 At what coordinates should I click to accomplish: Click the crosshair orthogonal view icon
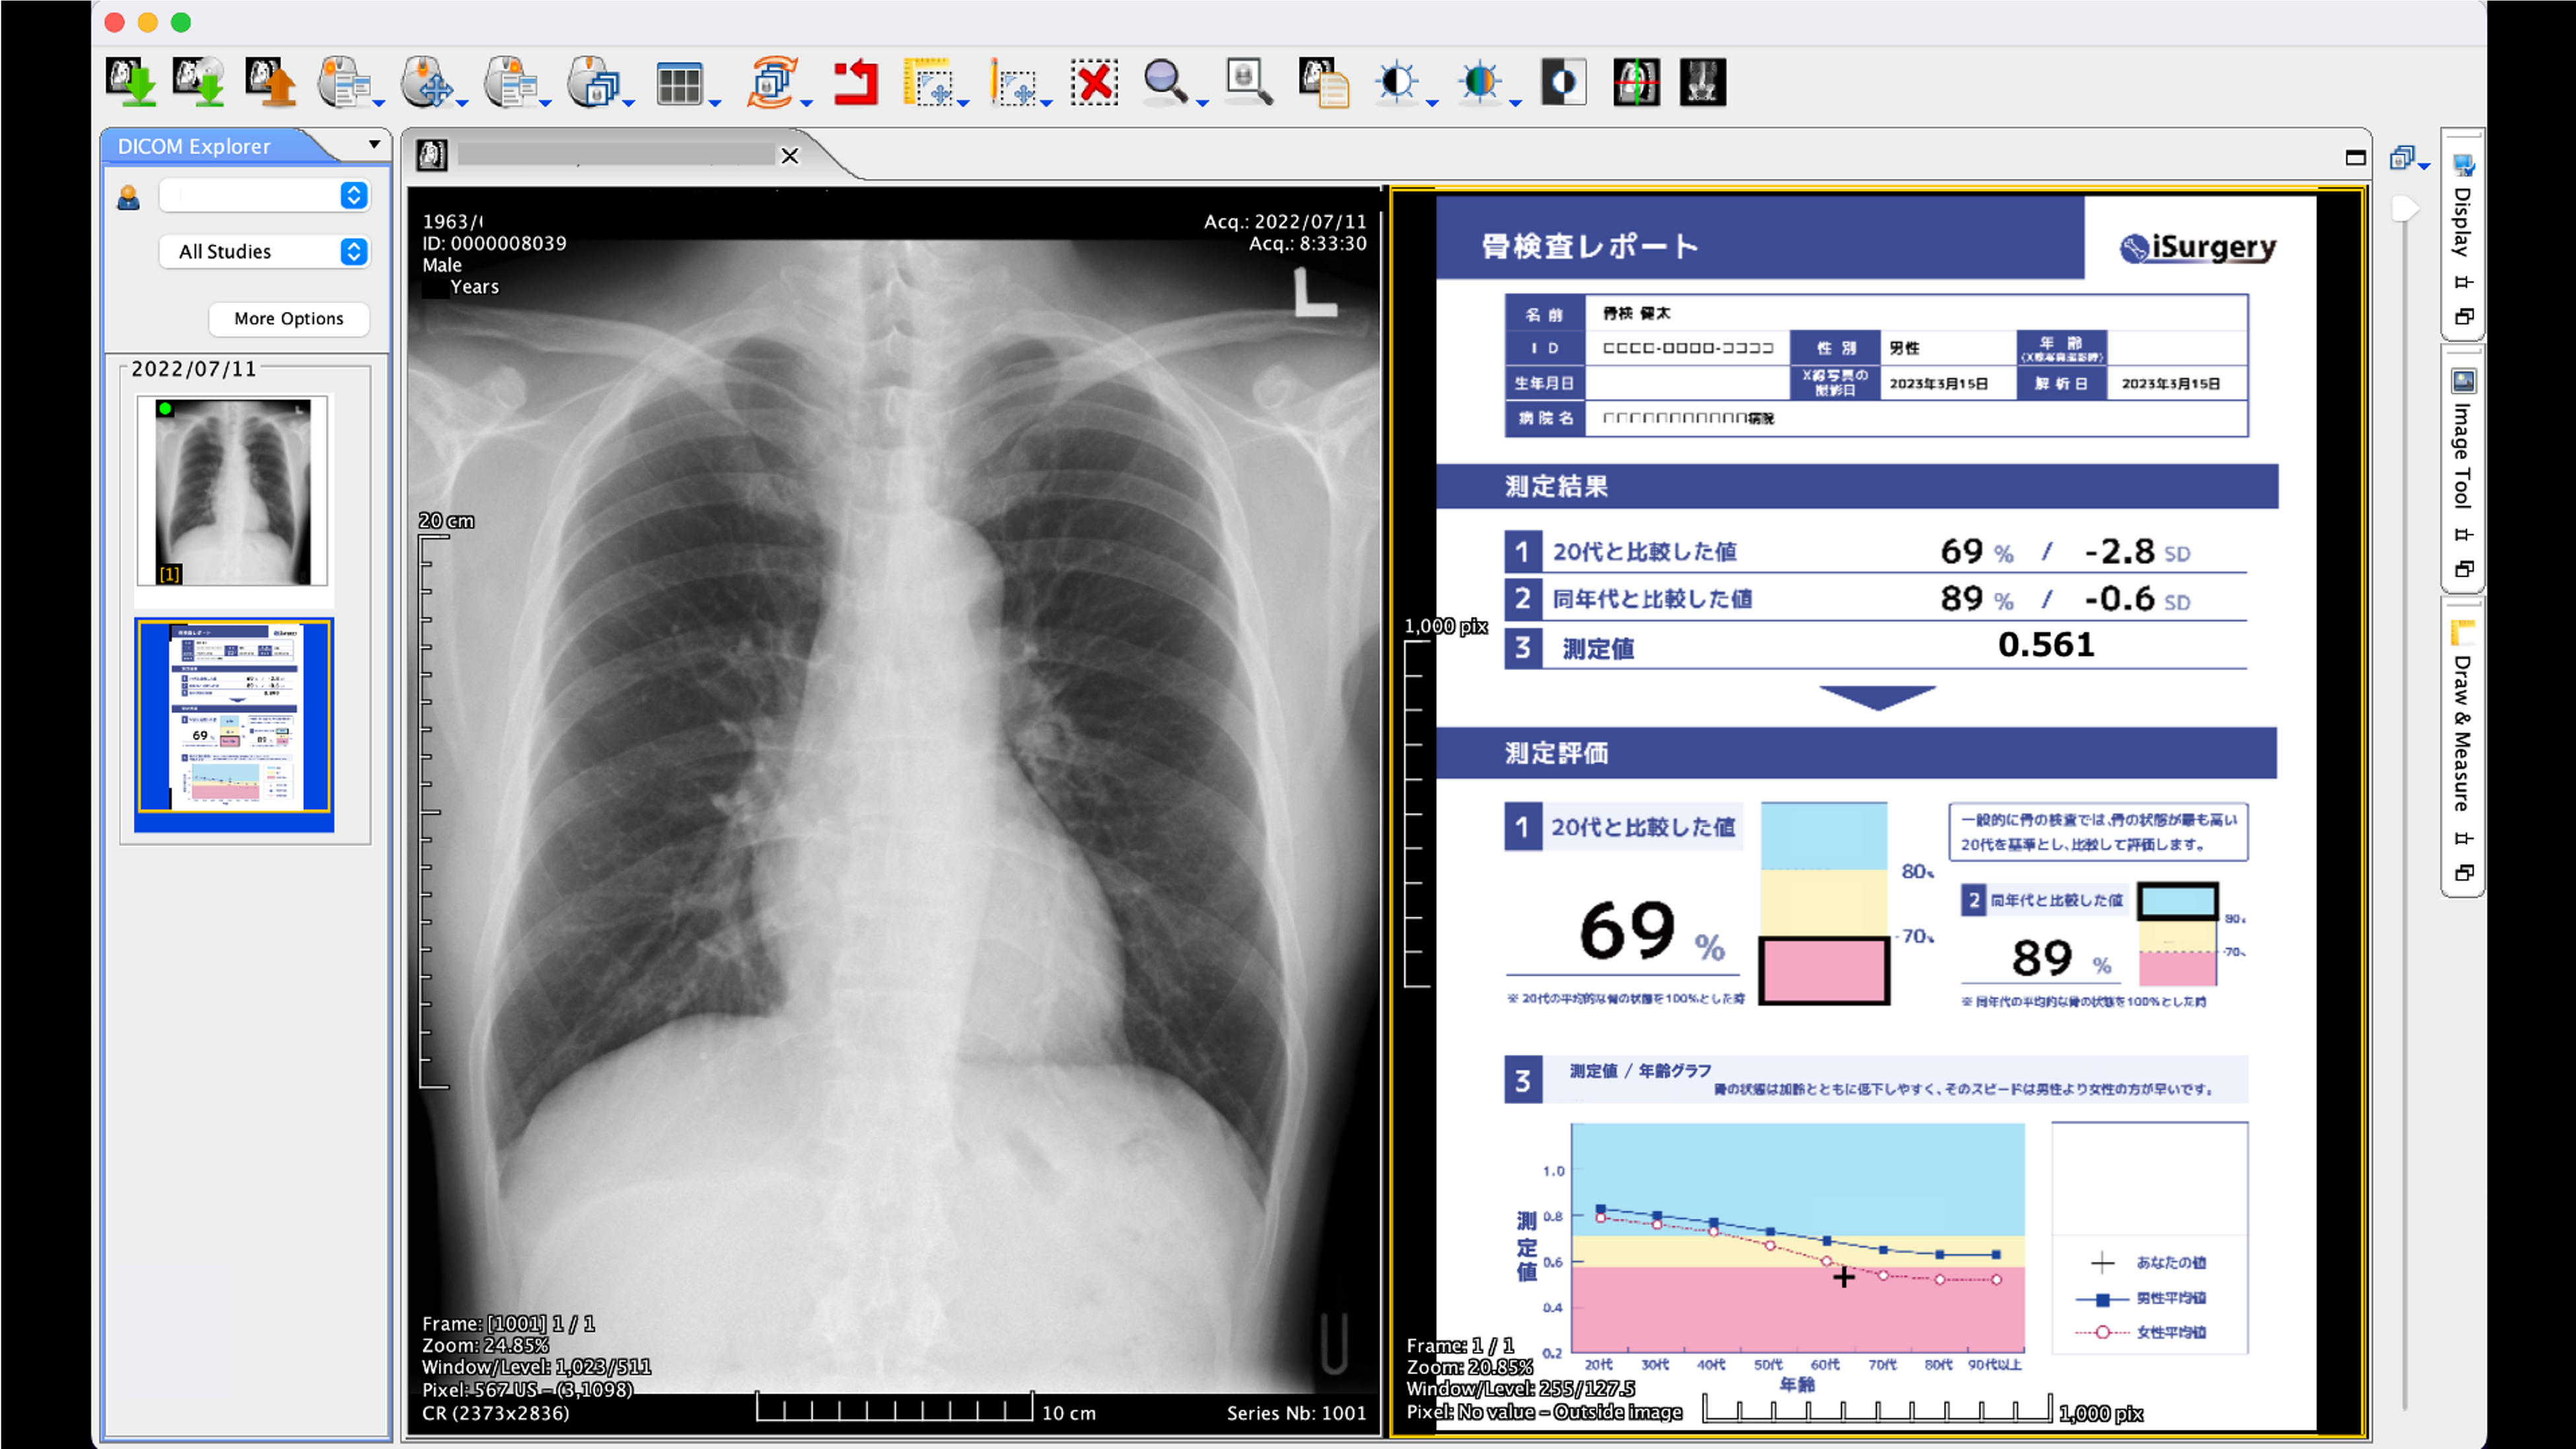(1636, 82)
